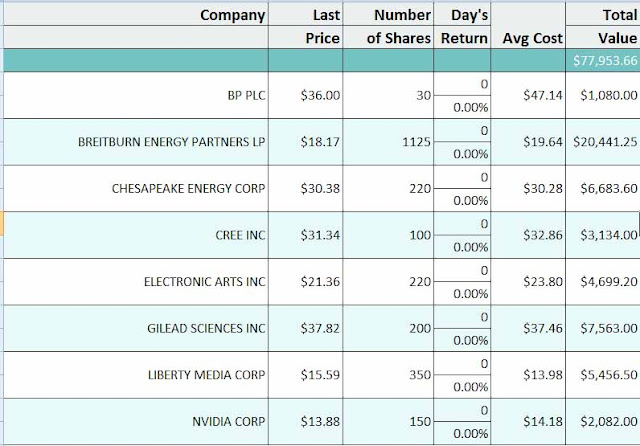Select the Day's Return column header
This screenshot has width=640, height=446.
[x=463, y=26]
